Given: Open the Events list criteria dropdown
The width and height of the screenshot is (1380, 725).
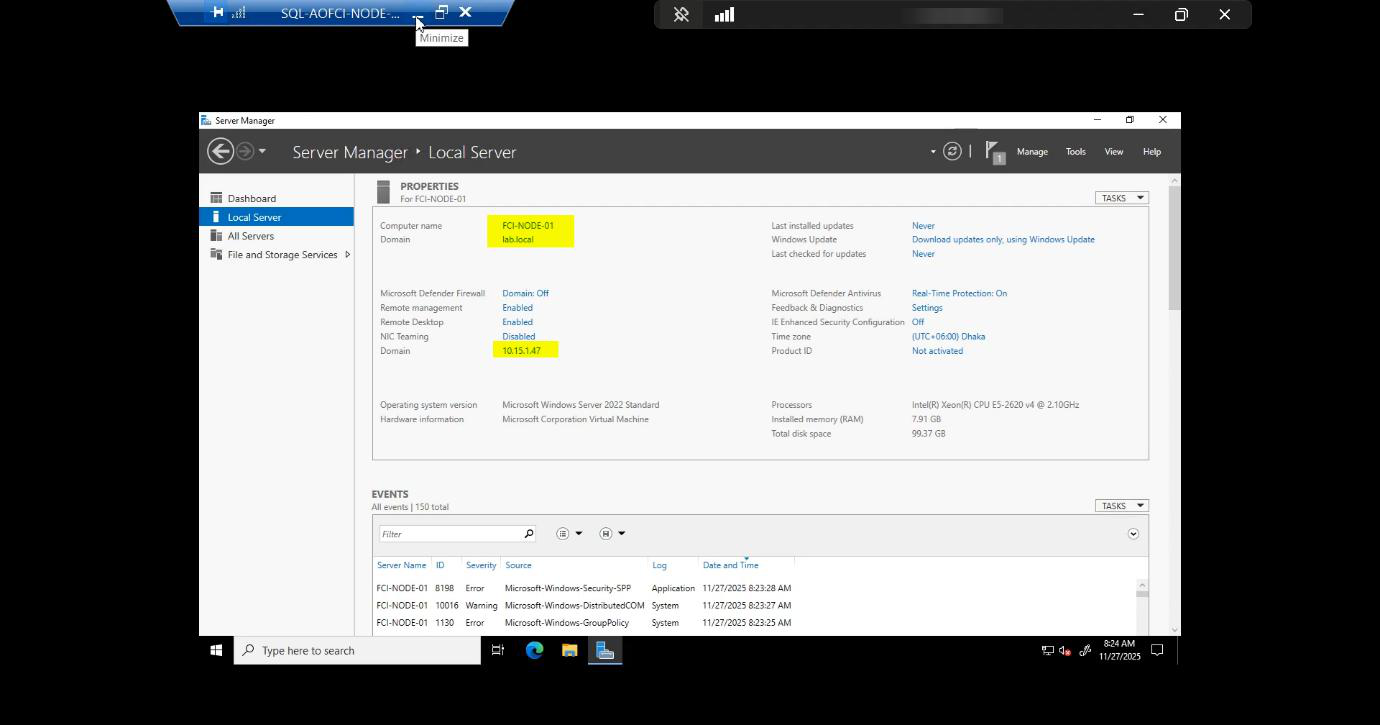Looking at the screenshot, I should [x=568, y=534].
